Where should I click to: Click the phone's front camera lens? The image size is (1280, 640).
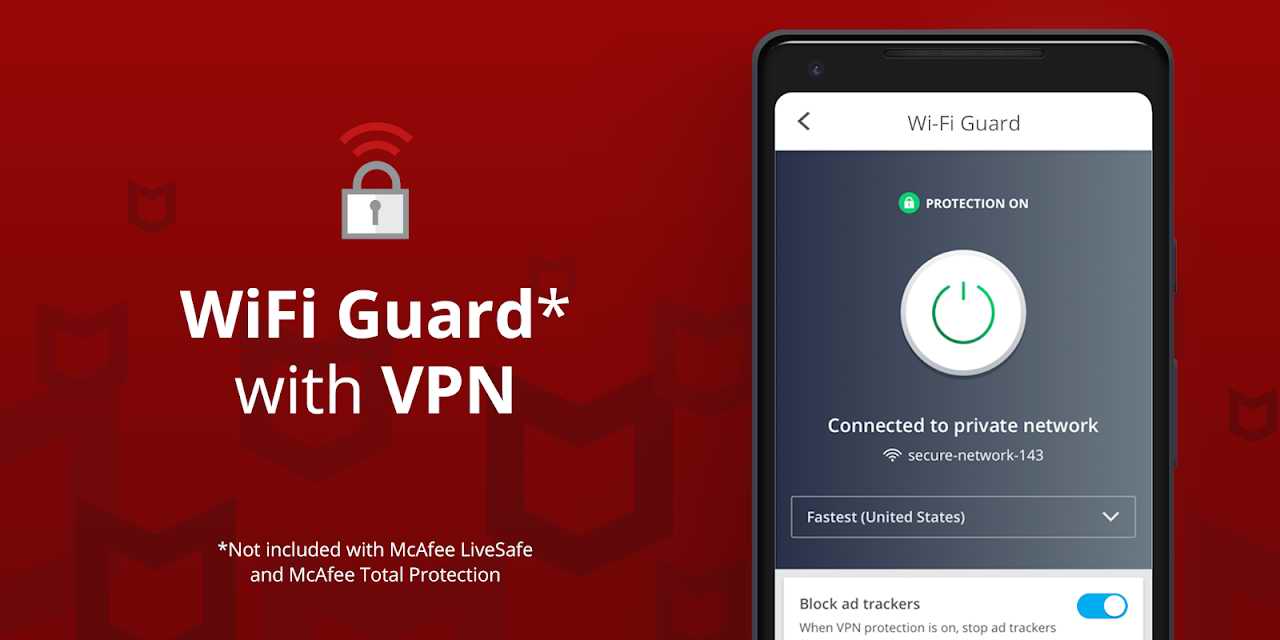[816, 69]
